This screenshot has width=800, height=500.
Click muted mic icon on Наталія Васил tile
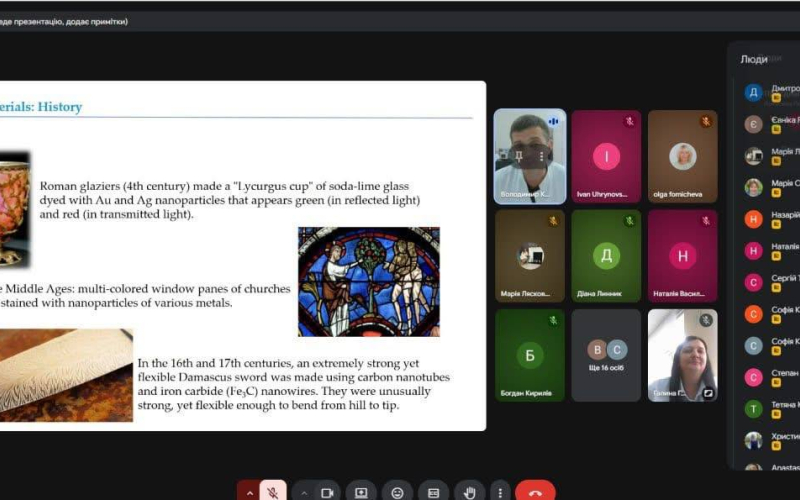pyautogui.click(x=706, y=221)
